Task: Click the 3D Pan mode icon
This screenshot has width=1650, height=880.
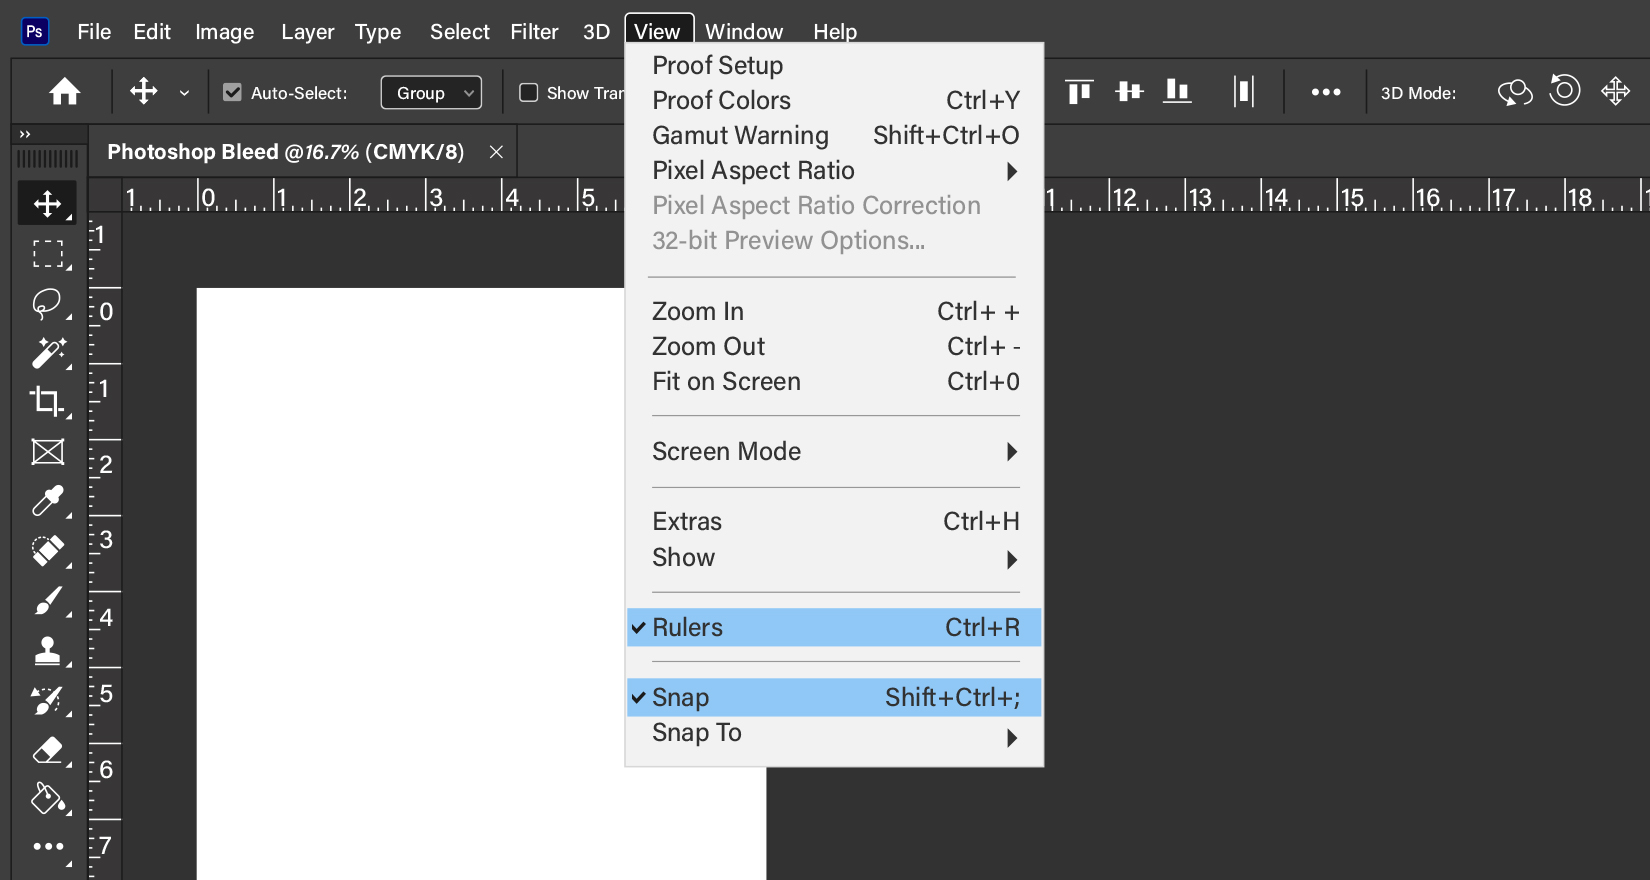Action: coord(1615,92)
